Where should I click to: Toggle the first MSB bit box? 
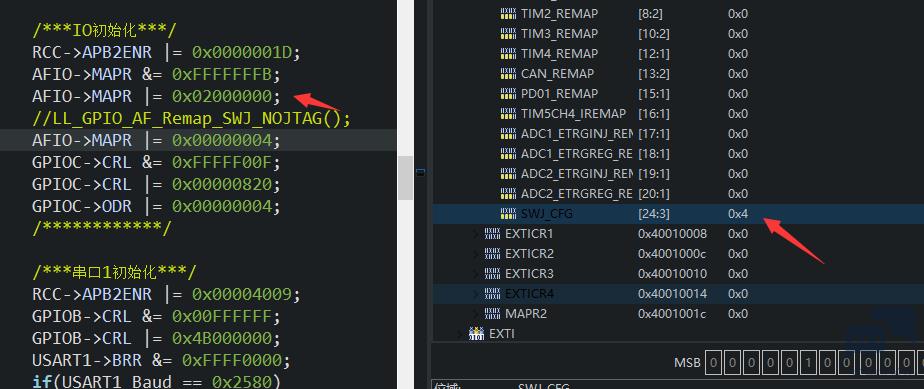tap(712, 362)
